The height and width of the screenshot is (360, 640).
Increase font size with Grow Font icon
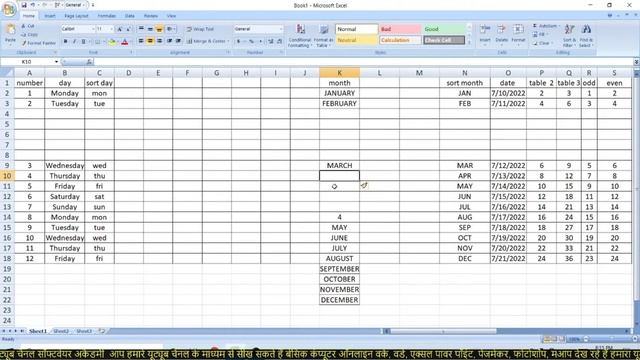pos(120,29)
